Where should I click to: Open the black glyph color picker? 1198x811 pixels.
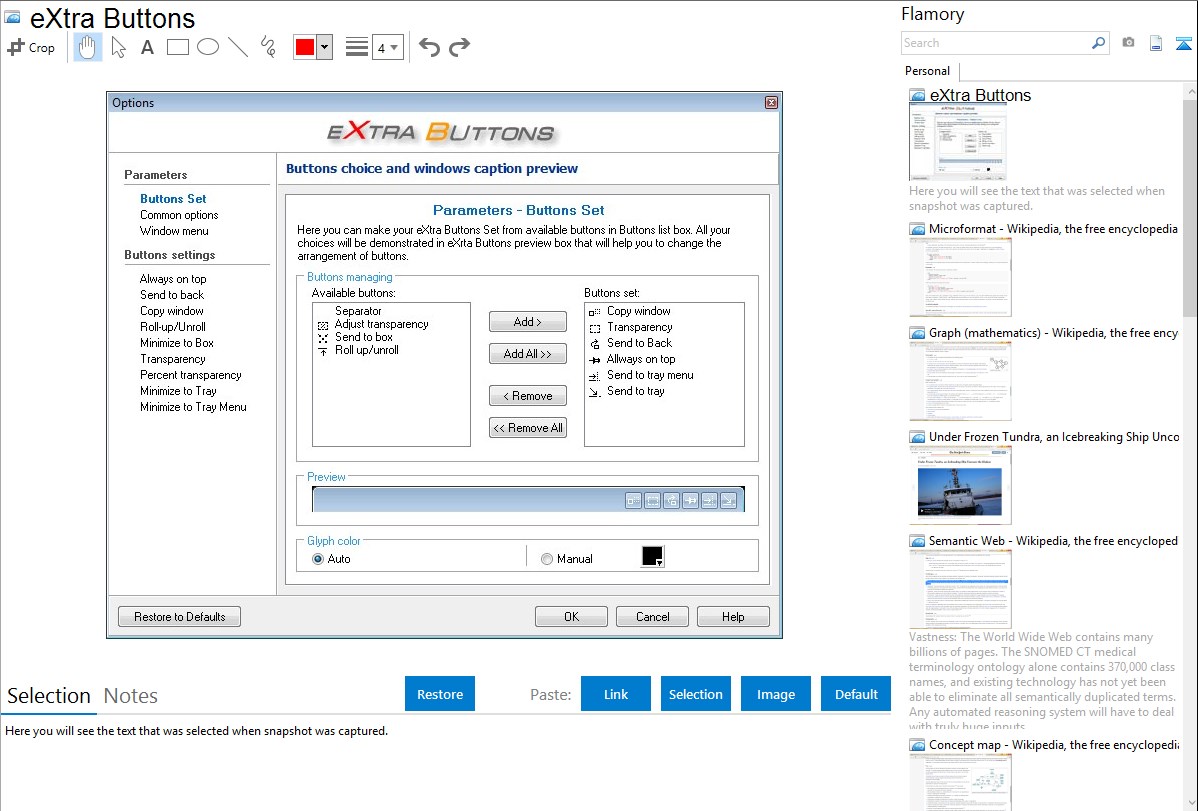coord(652,556)
